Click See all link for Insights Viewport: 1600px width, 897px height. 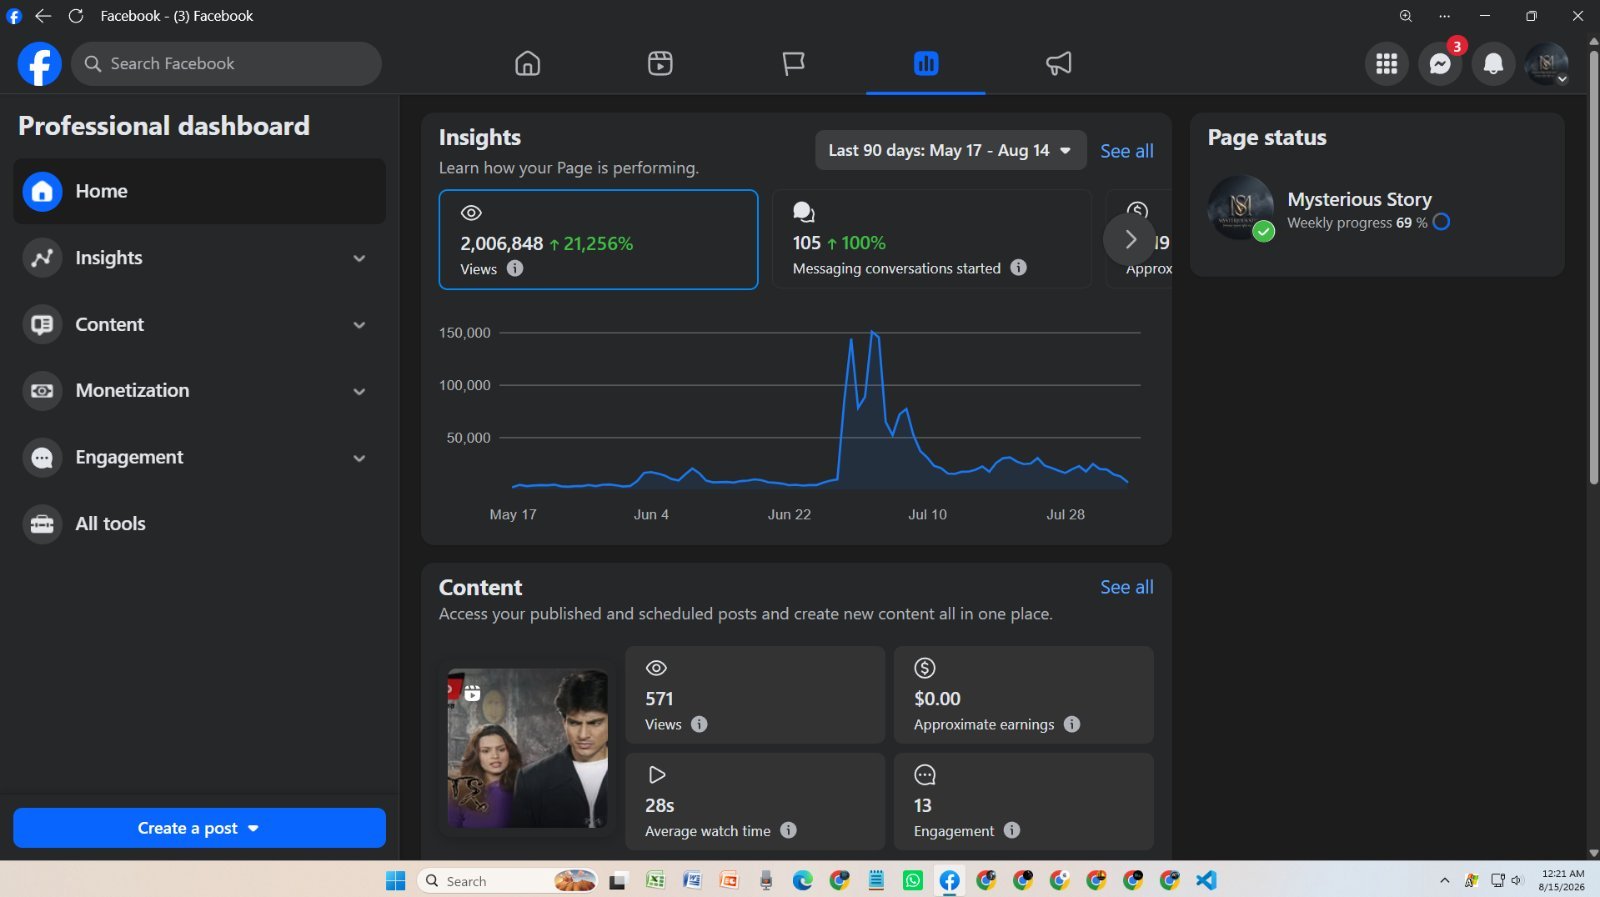pyautogui.click(x=1126, y=151)
